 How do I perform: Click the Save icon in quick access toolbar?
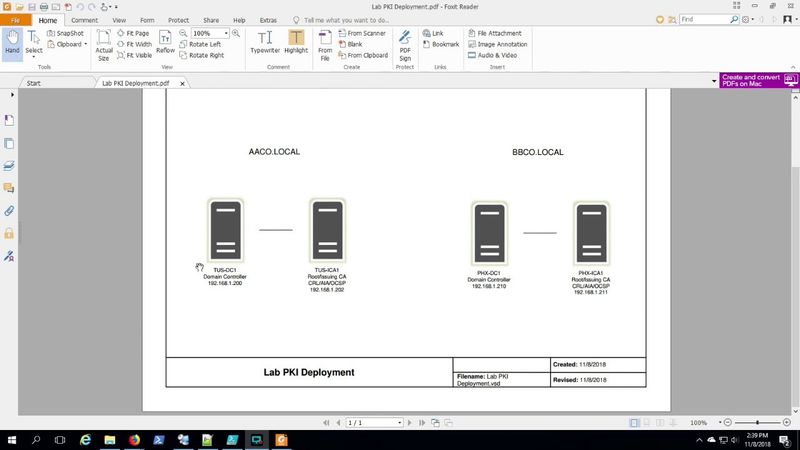coord(32,7)
